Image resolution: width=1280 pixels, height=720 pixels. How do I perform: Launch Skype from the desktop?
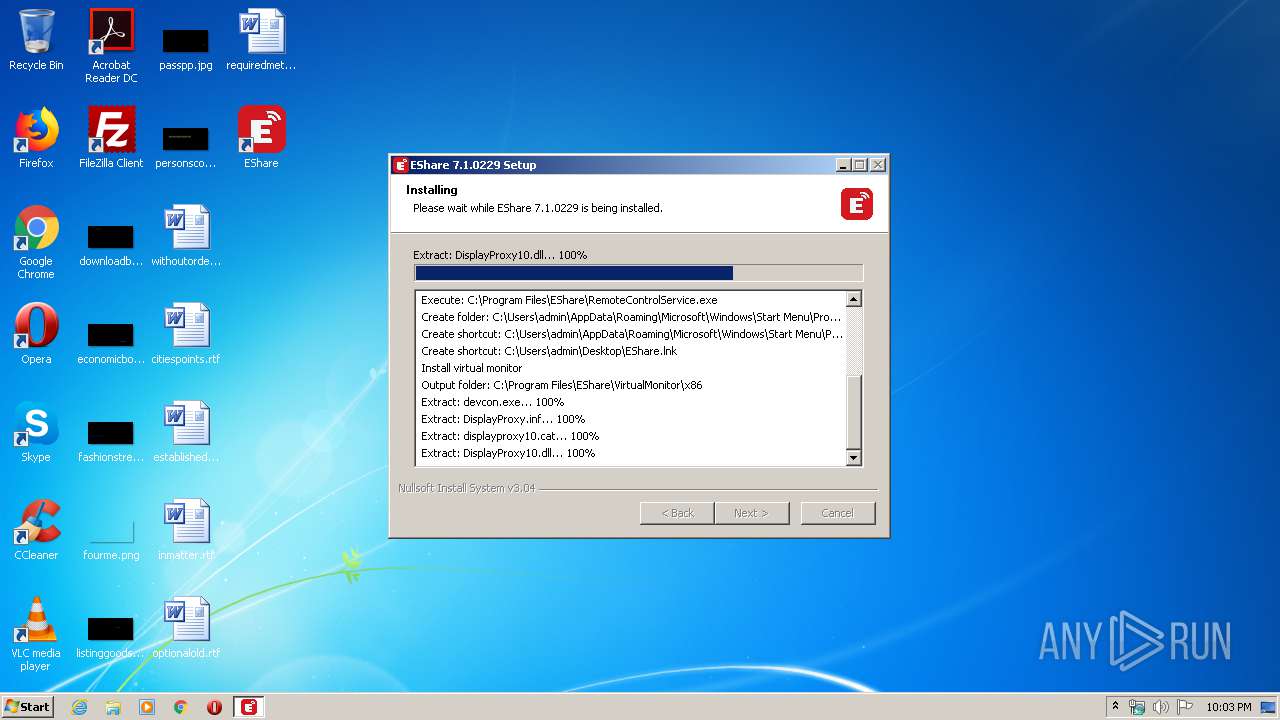point(36,432)
